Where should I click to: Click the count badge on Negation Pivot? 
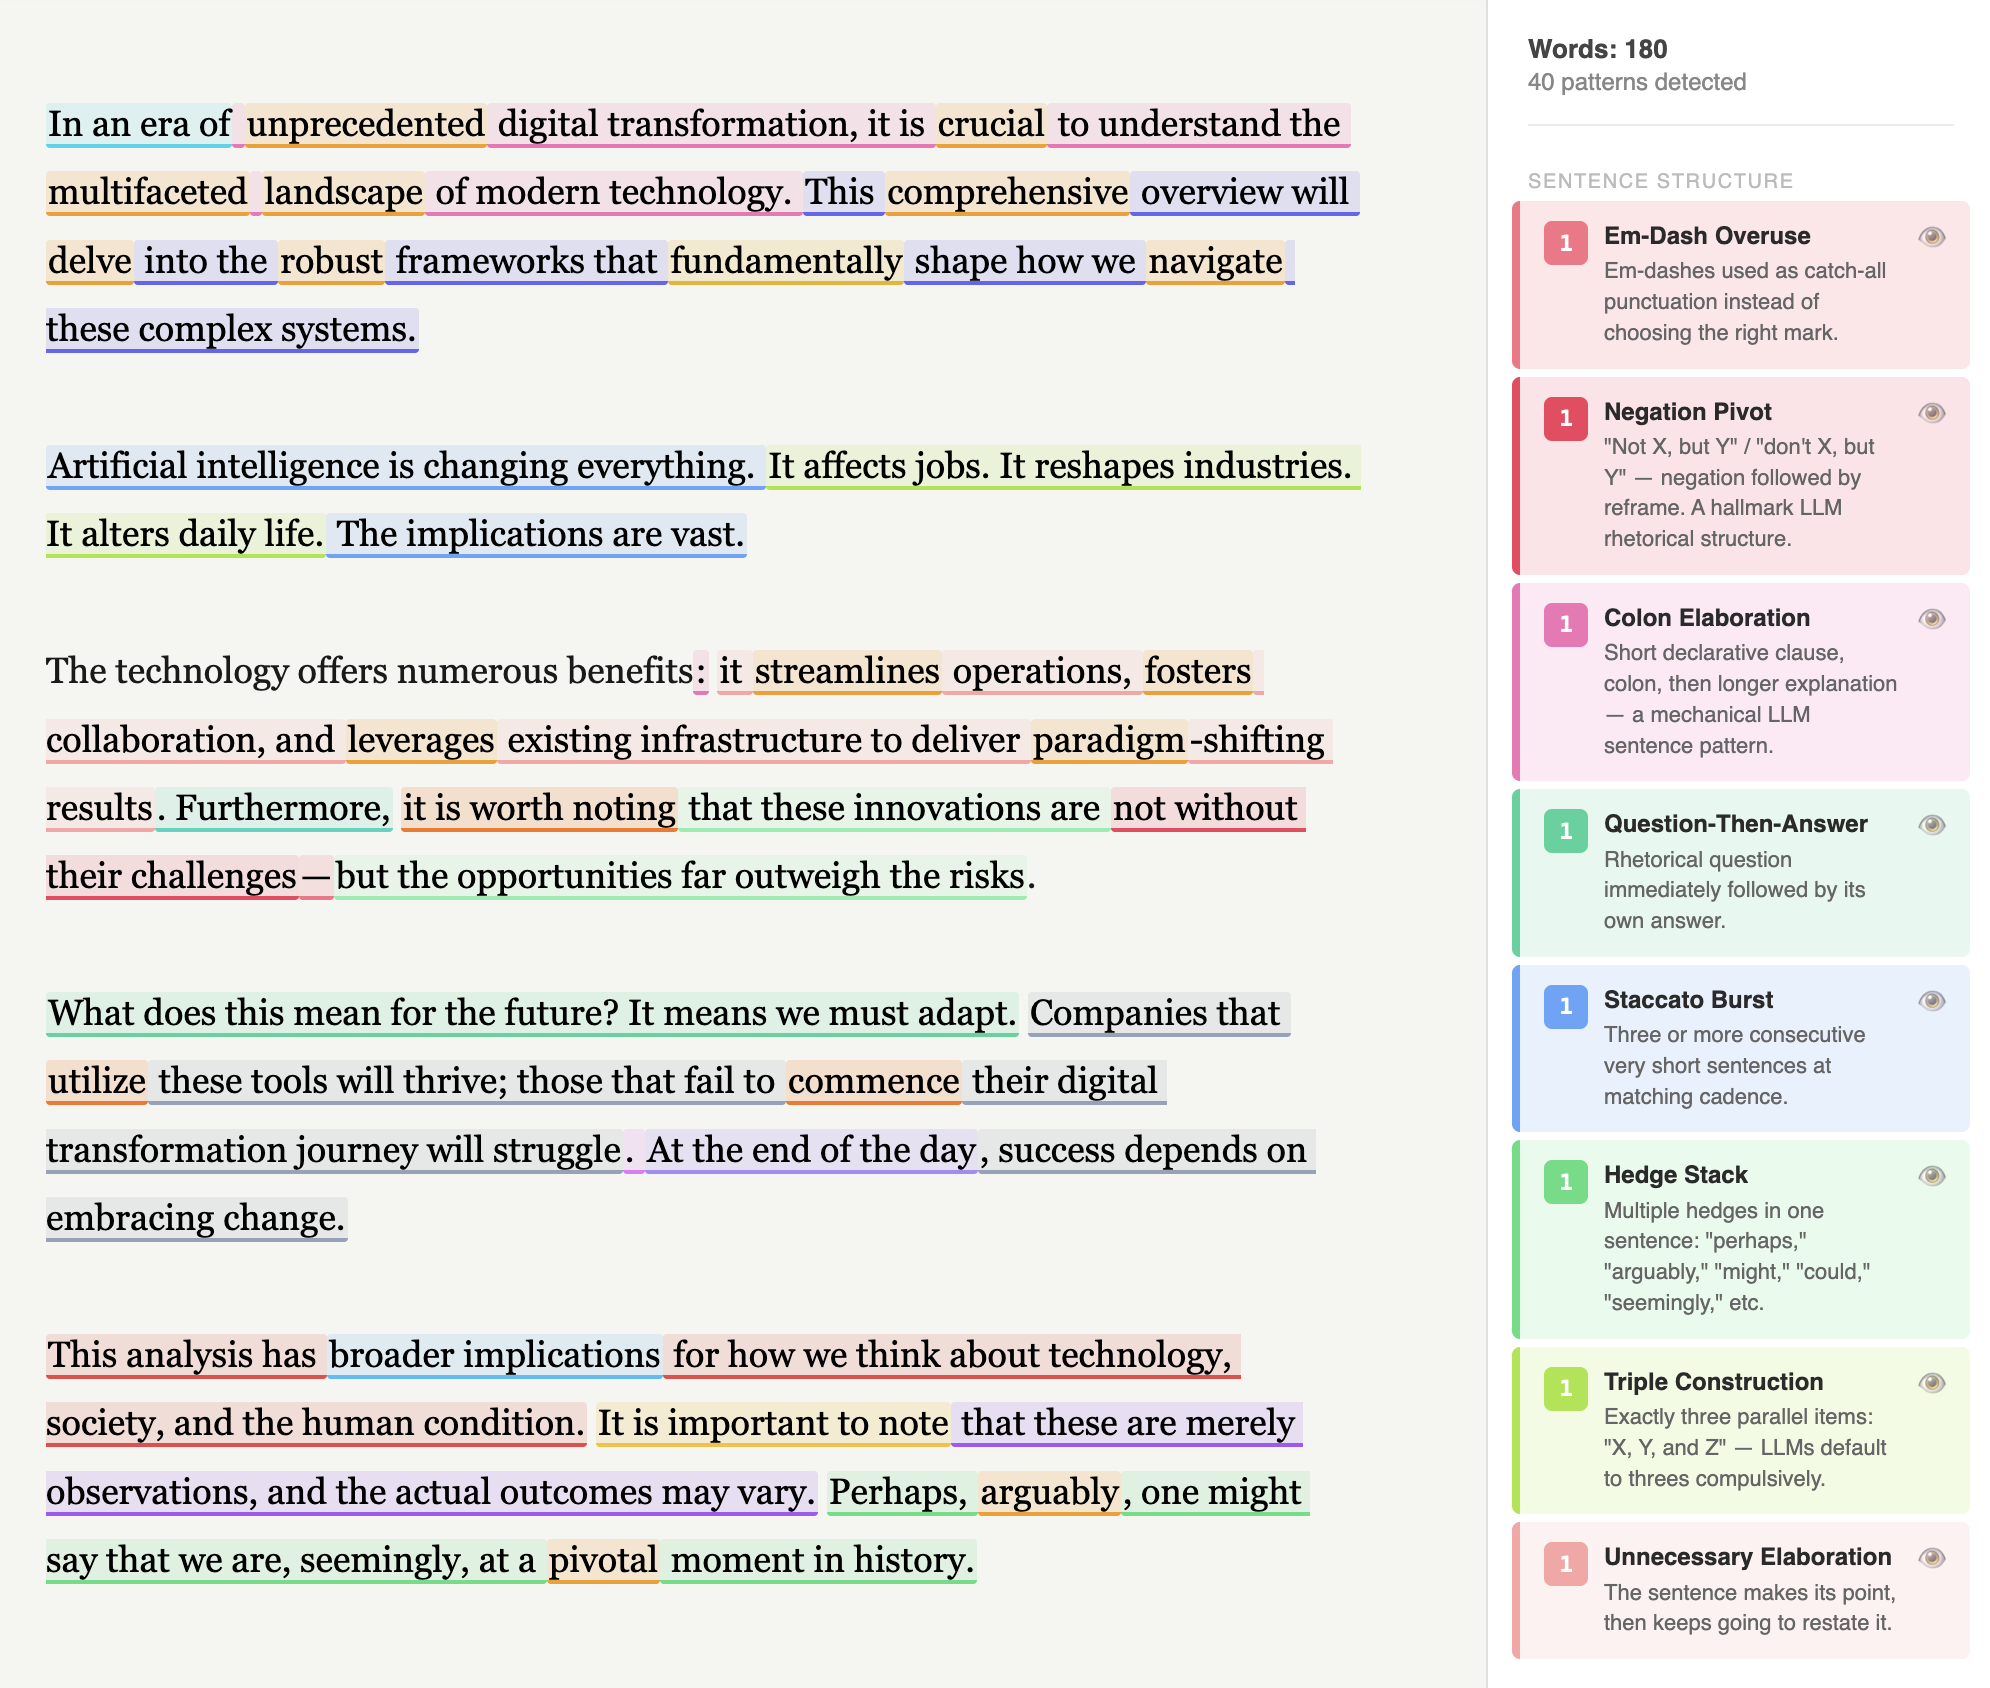[x=1565, y=419]
